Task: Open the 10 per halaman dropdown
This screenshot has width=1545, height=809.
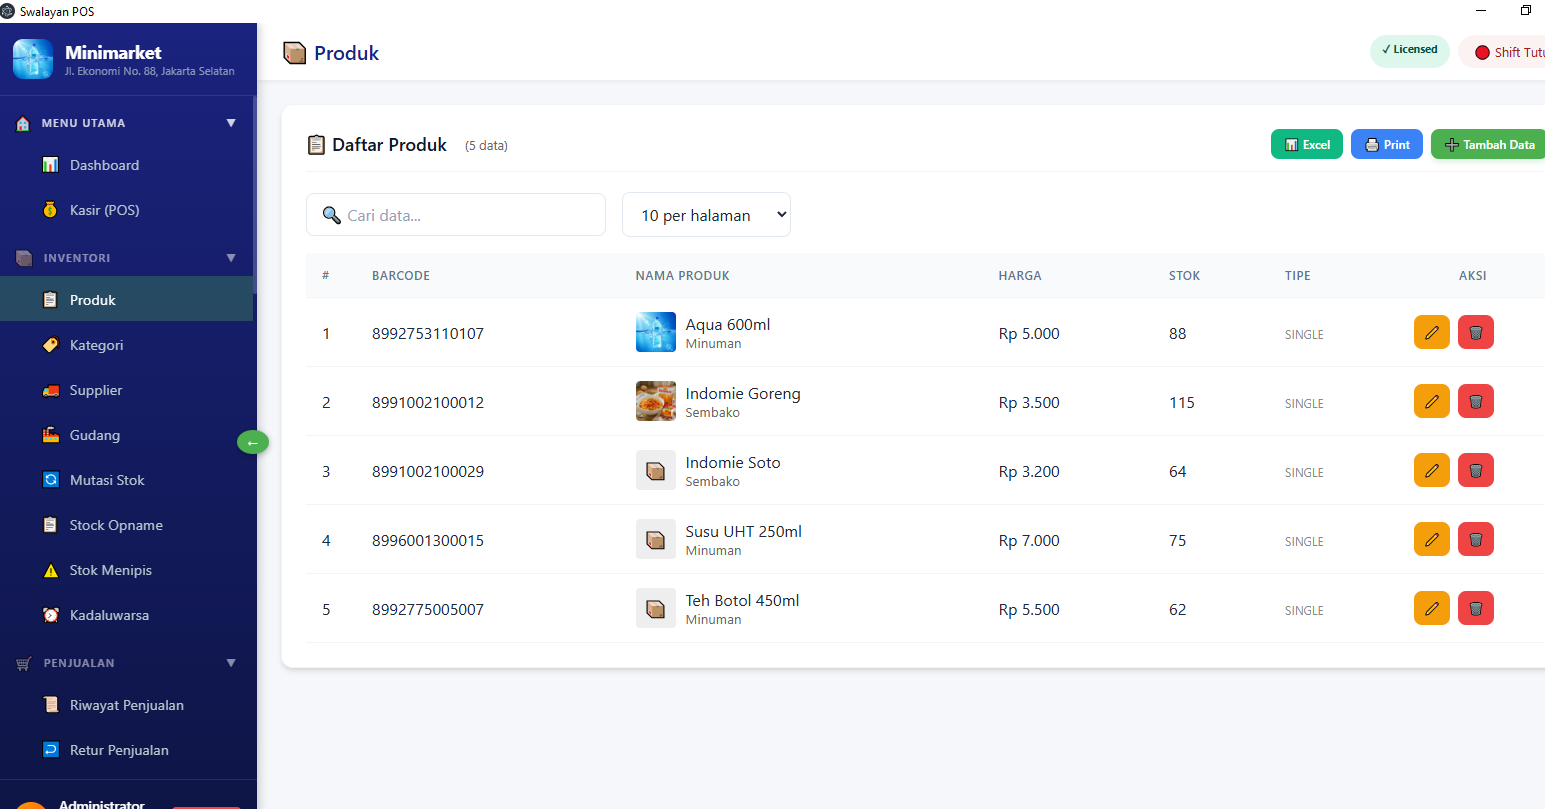Action: coord(706,215)
